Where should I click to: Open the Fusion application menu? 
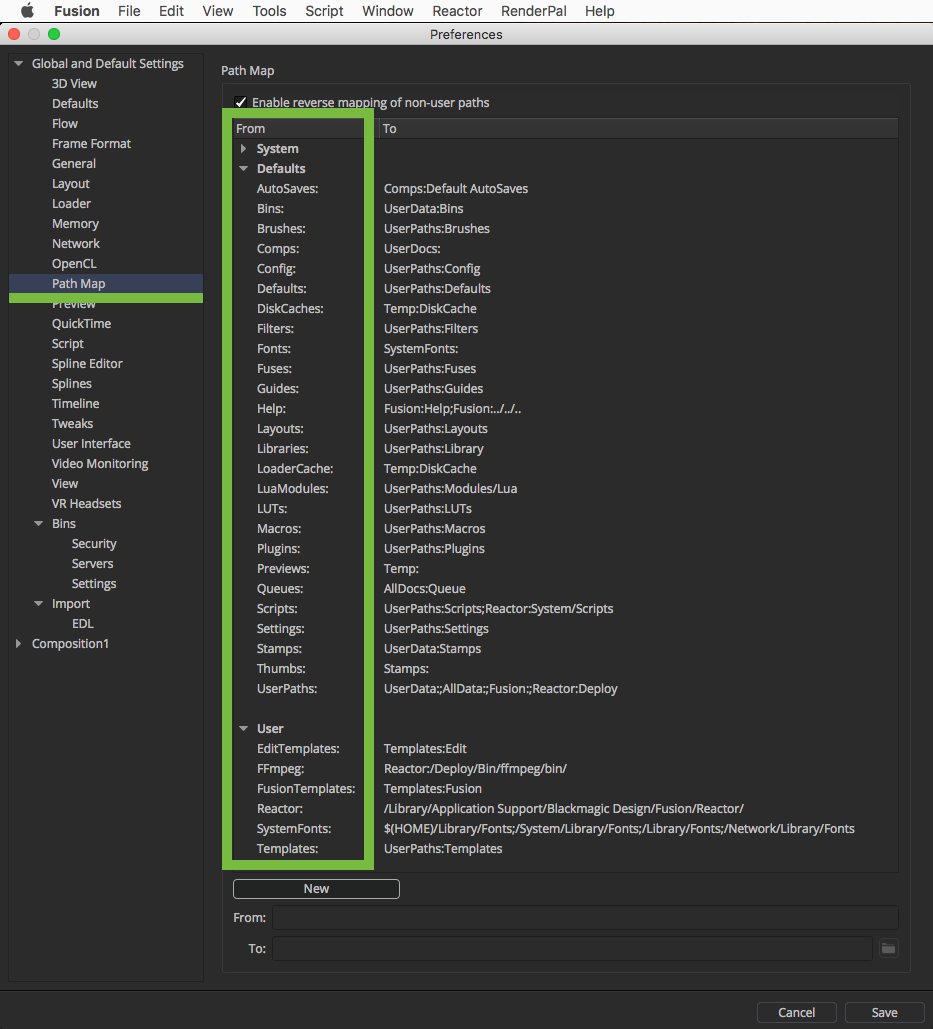[x=77, y=11]
